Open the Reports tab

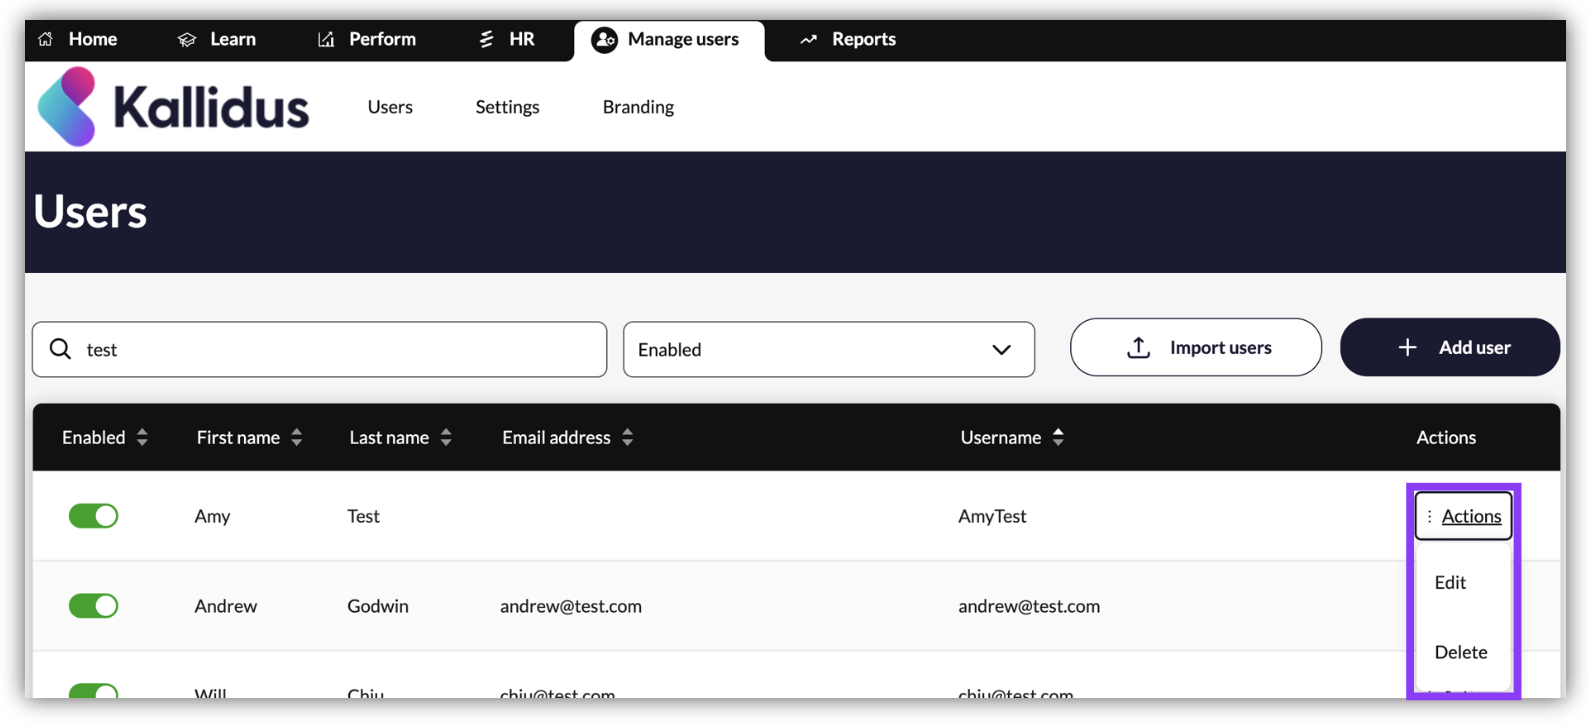pyautogui.click(x=848, y=39)
